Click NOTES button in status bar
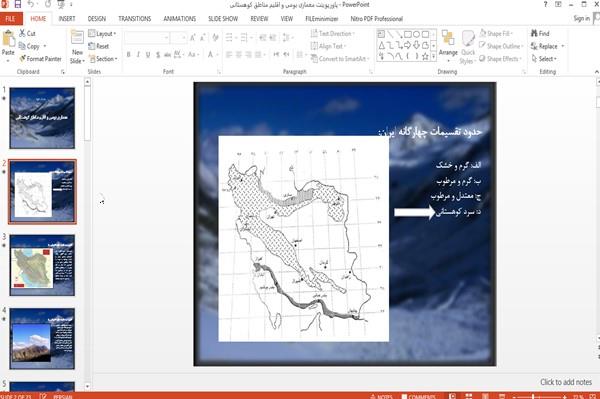600x399 pixels. point(381,396)
